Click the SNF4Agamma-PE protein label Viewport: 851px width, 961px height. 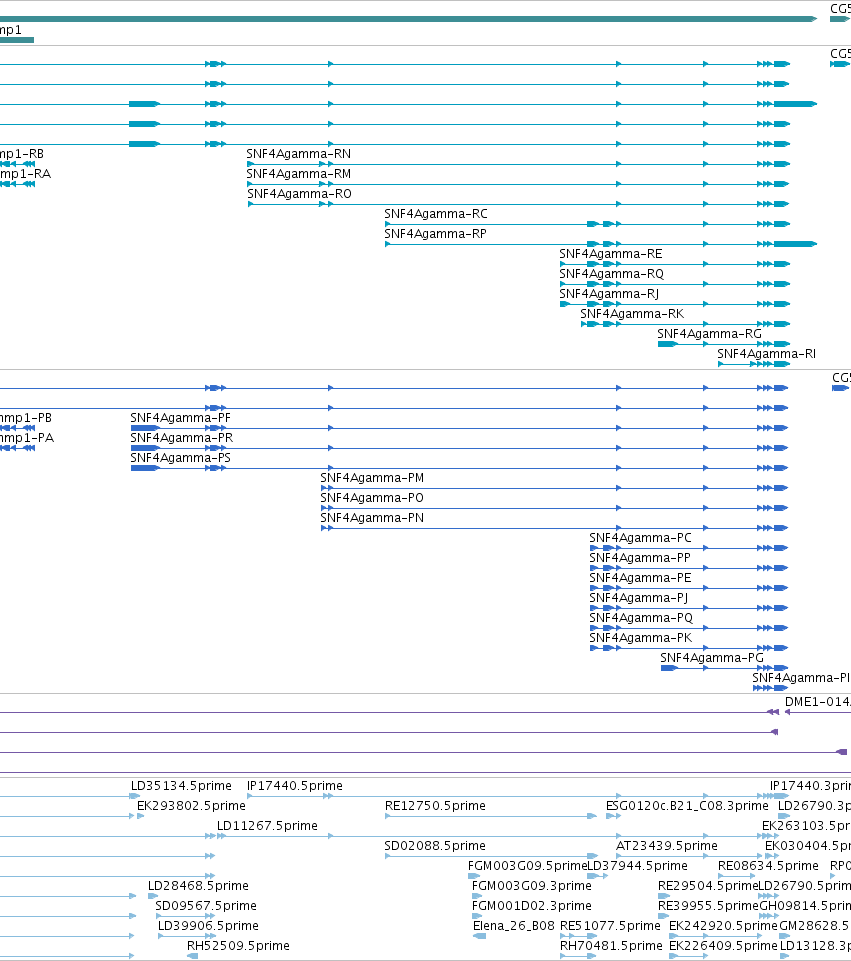tap(640, 578)
